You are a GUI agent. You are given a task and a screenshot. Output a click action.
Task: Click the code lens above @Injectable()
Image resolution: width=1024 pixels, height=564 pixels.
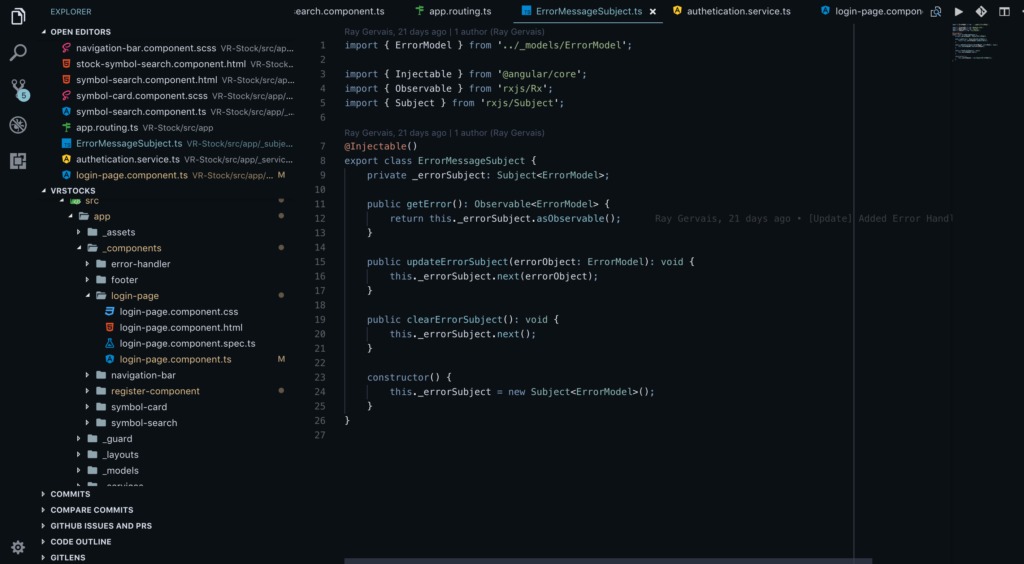click(444, 133)
